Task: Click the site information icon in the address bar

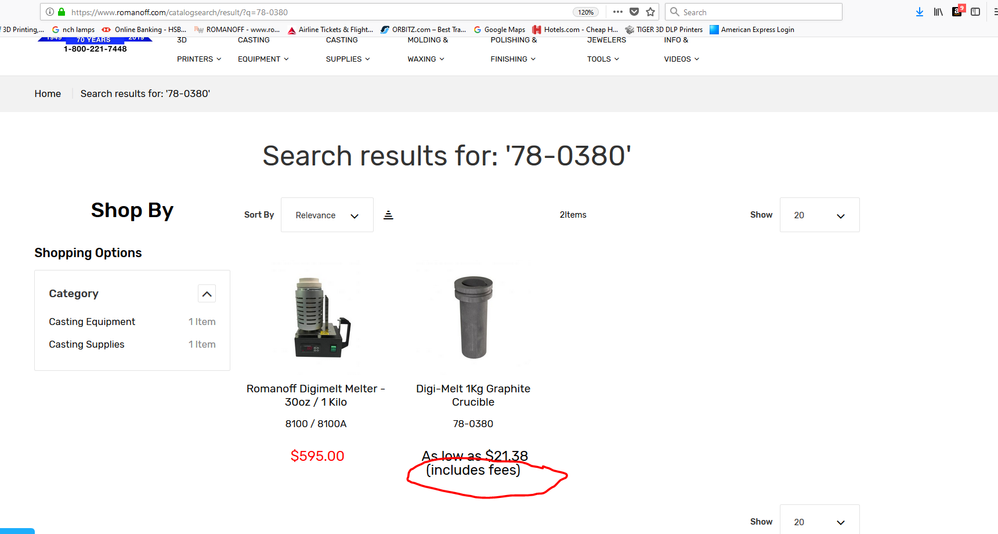Action: [50, 12]
